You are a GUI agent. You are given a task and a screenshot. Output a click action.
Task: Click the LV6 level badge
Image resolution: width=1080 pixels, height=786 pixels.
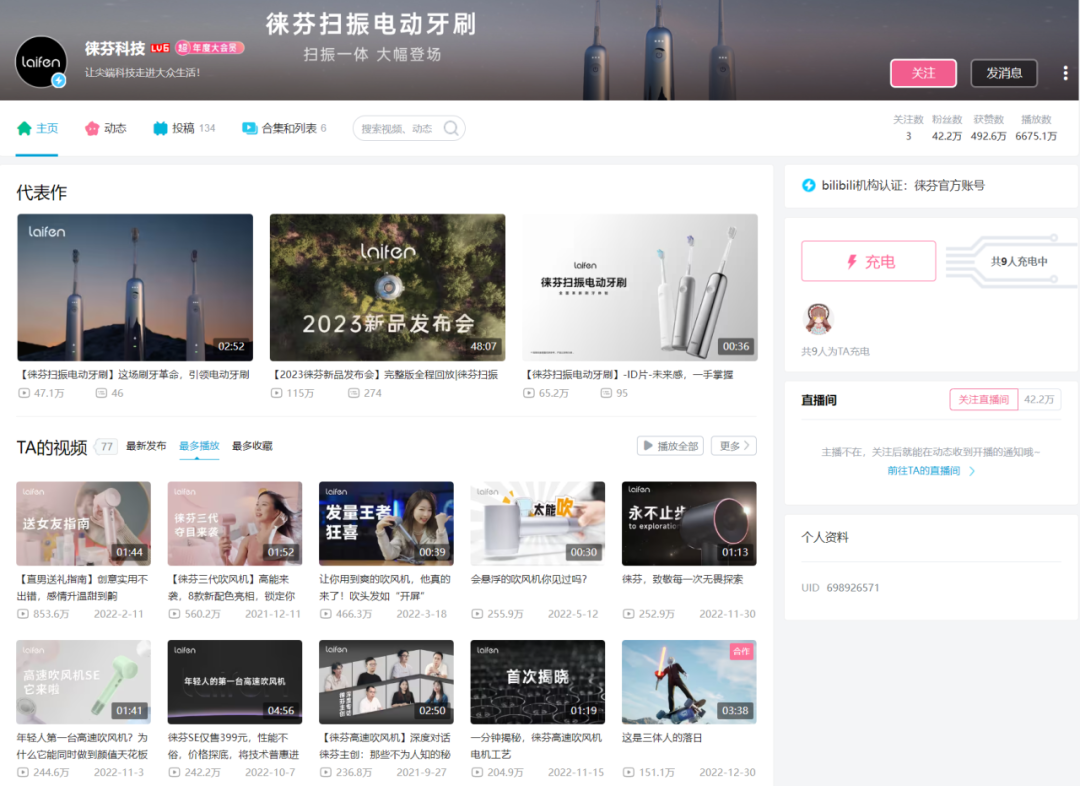[x=160, y=48]
